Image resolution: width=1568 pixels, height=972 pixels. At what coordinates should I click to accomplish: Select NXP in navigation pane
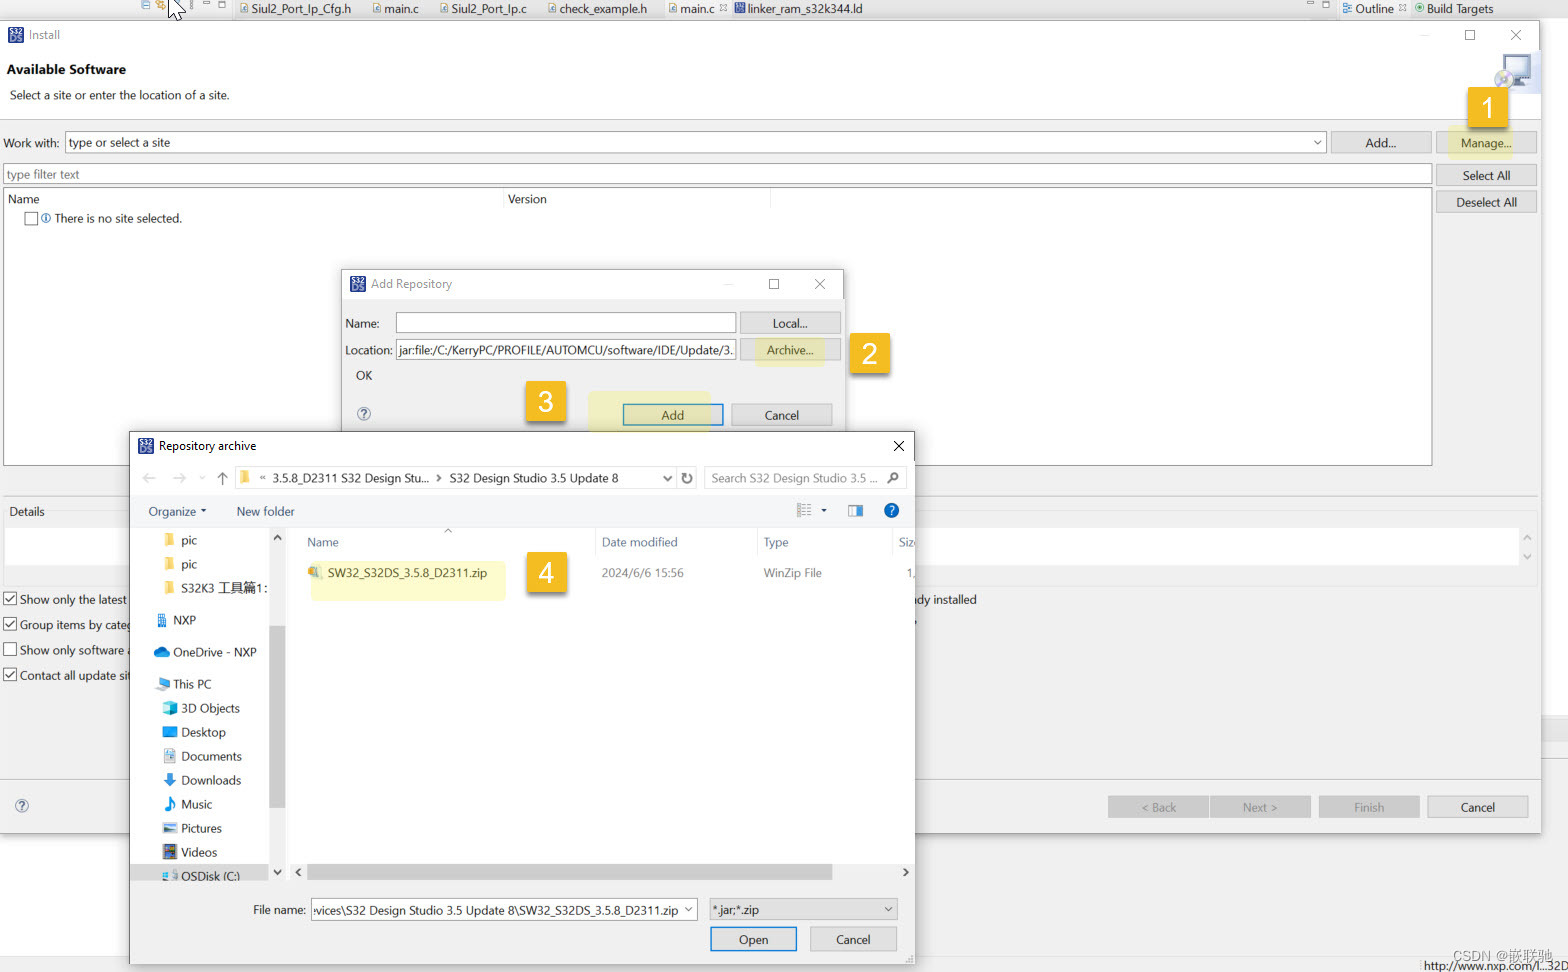click(184, 620)
